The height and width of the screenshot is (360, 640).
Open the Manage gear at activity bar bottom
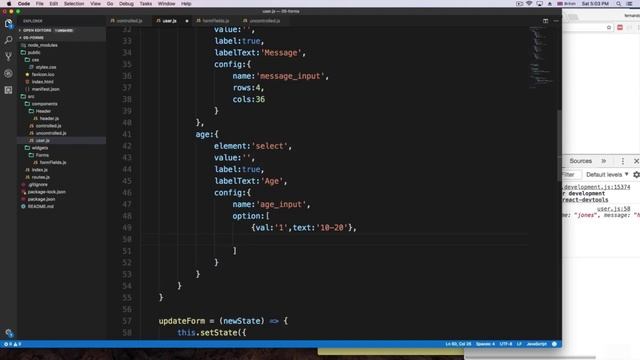(9, 333)
